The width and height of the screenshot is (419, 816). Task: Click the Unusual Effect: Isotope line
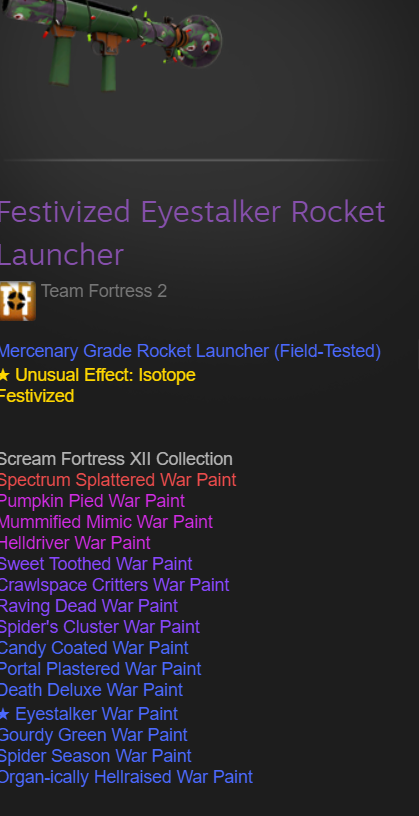98,375
